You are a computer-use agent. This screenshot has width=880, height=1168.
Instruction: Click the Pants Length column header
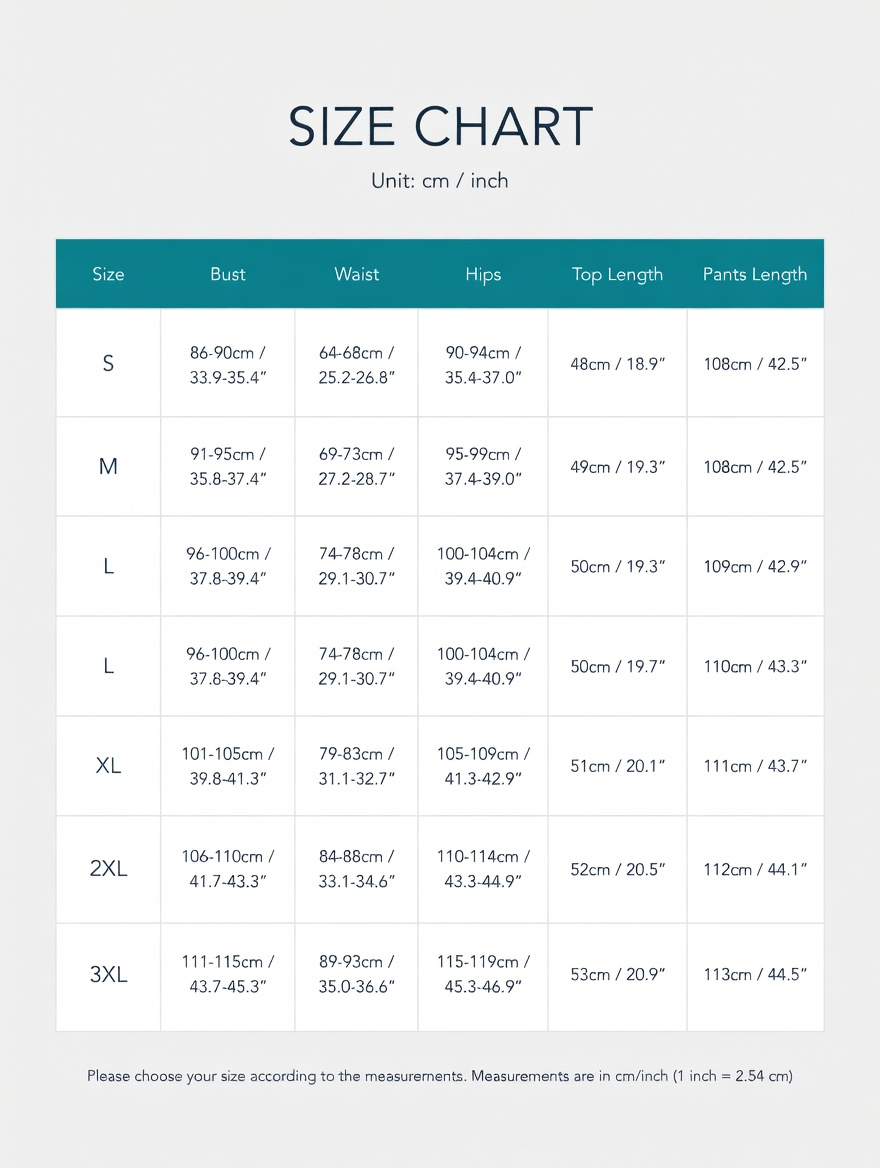755,274
